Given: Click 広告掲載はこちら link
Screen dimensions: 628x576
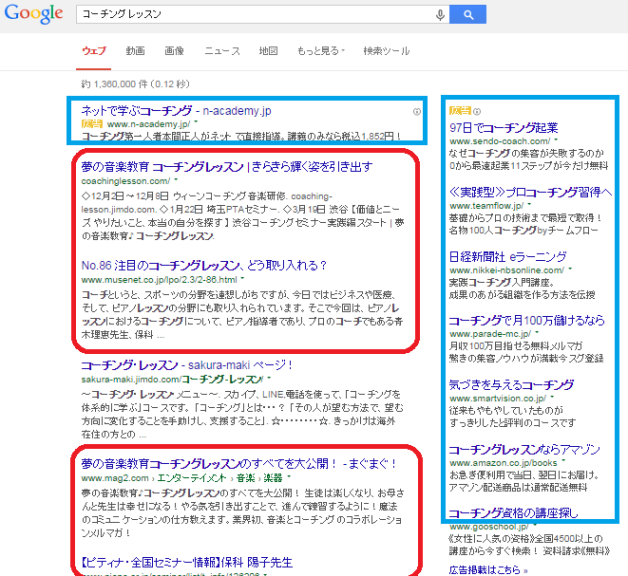Looking at the screenshot, I should pyautogui.click(x=488, y=570).
